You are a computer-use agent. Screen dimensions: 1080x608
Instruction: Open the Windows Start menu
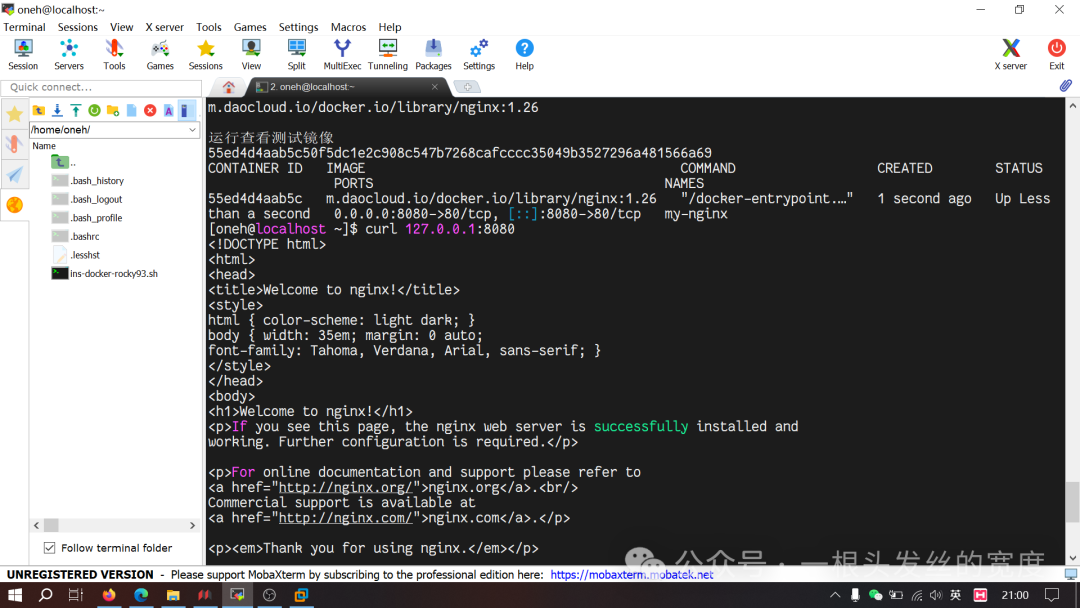(x=14, y=595)
